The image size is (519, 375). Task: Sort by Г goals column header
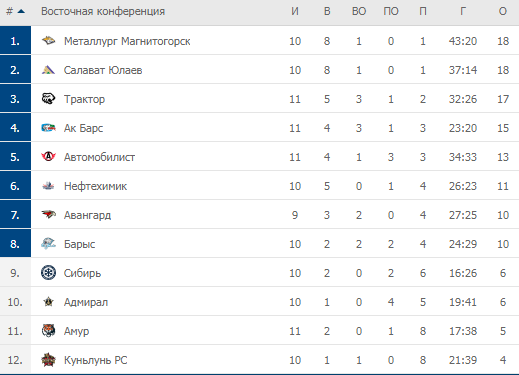[463, 12]
